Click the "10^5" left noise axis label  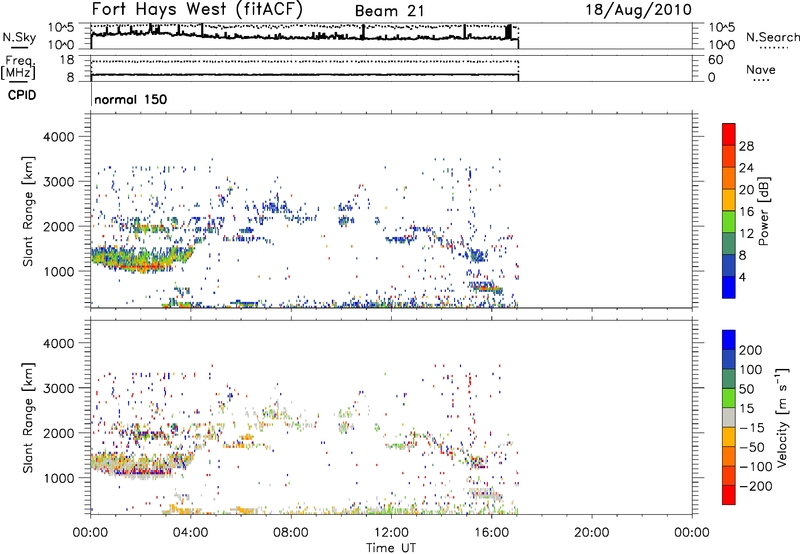click(61, 28)
